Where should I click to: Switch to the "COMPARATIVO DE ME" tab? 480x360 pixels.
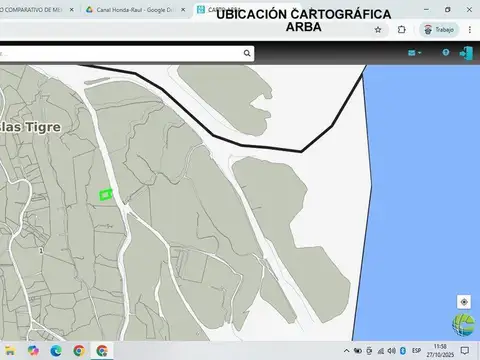coord(32,10)
